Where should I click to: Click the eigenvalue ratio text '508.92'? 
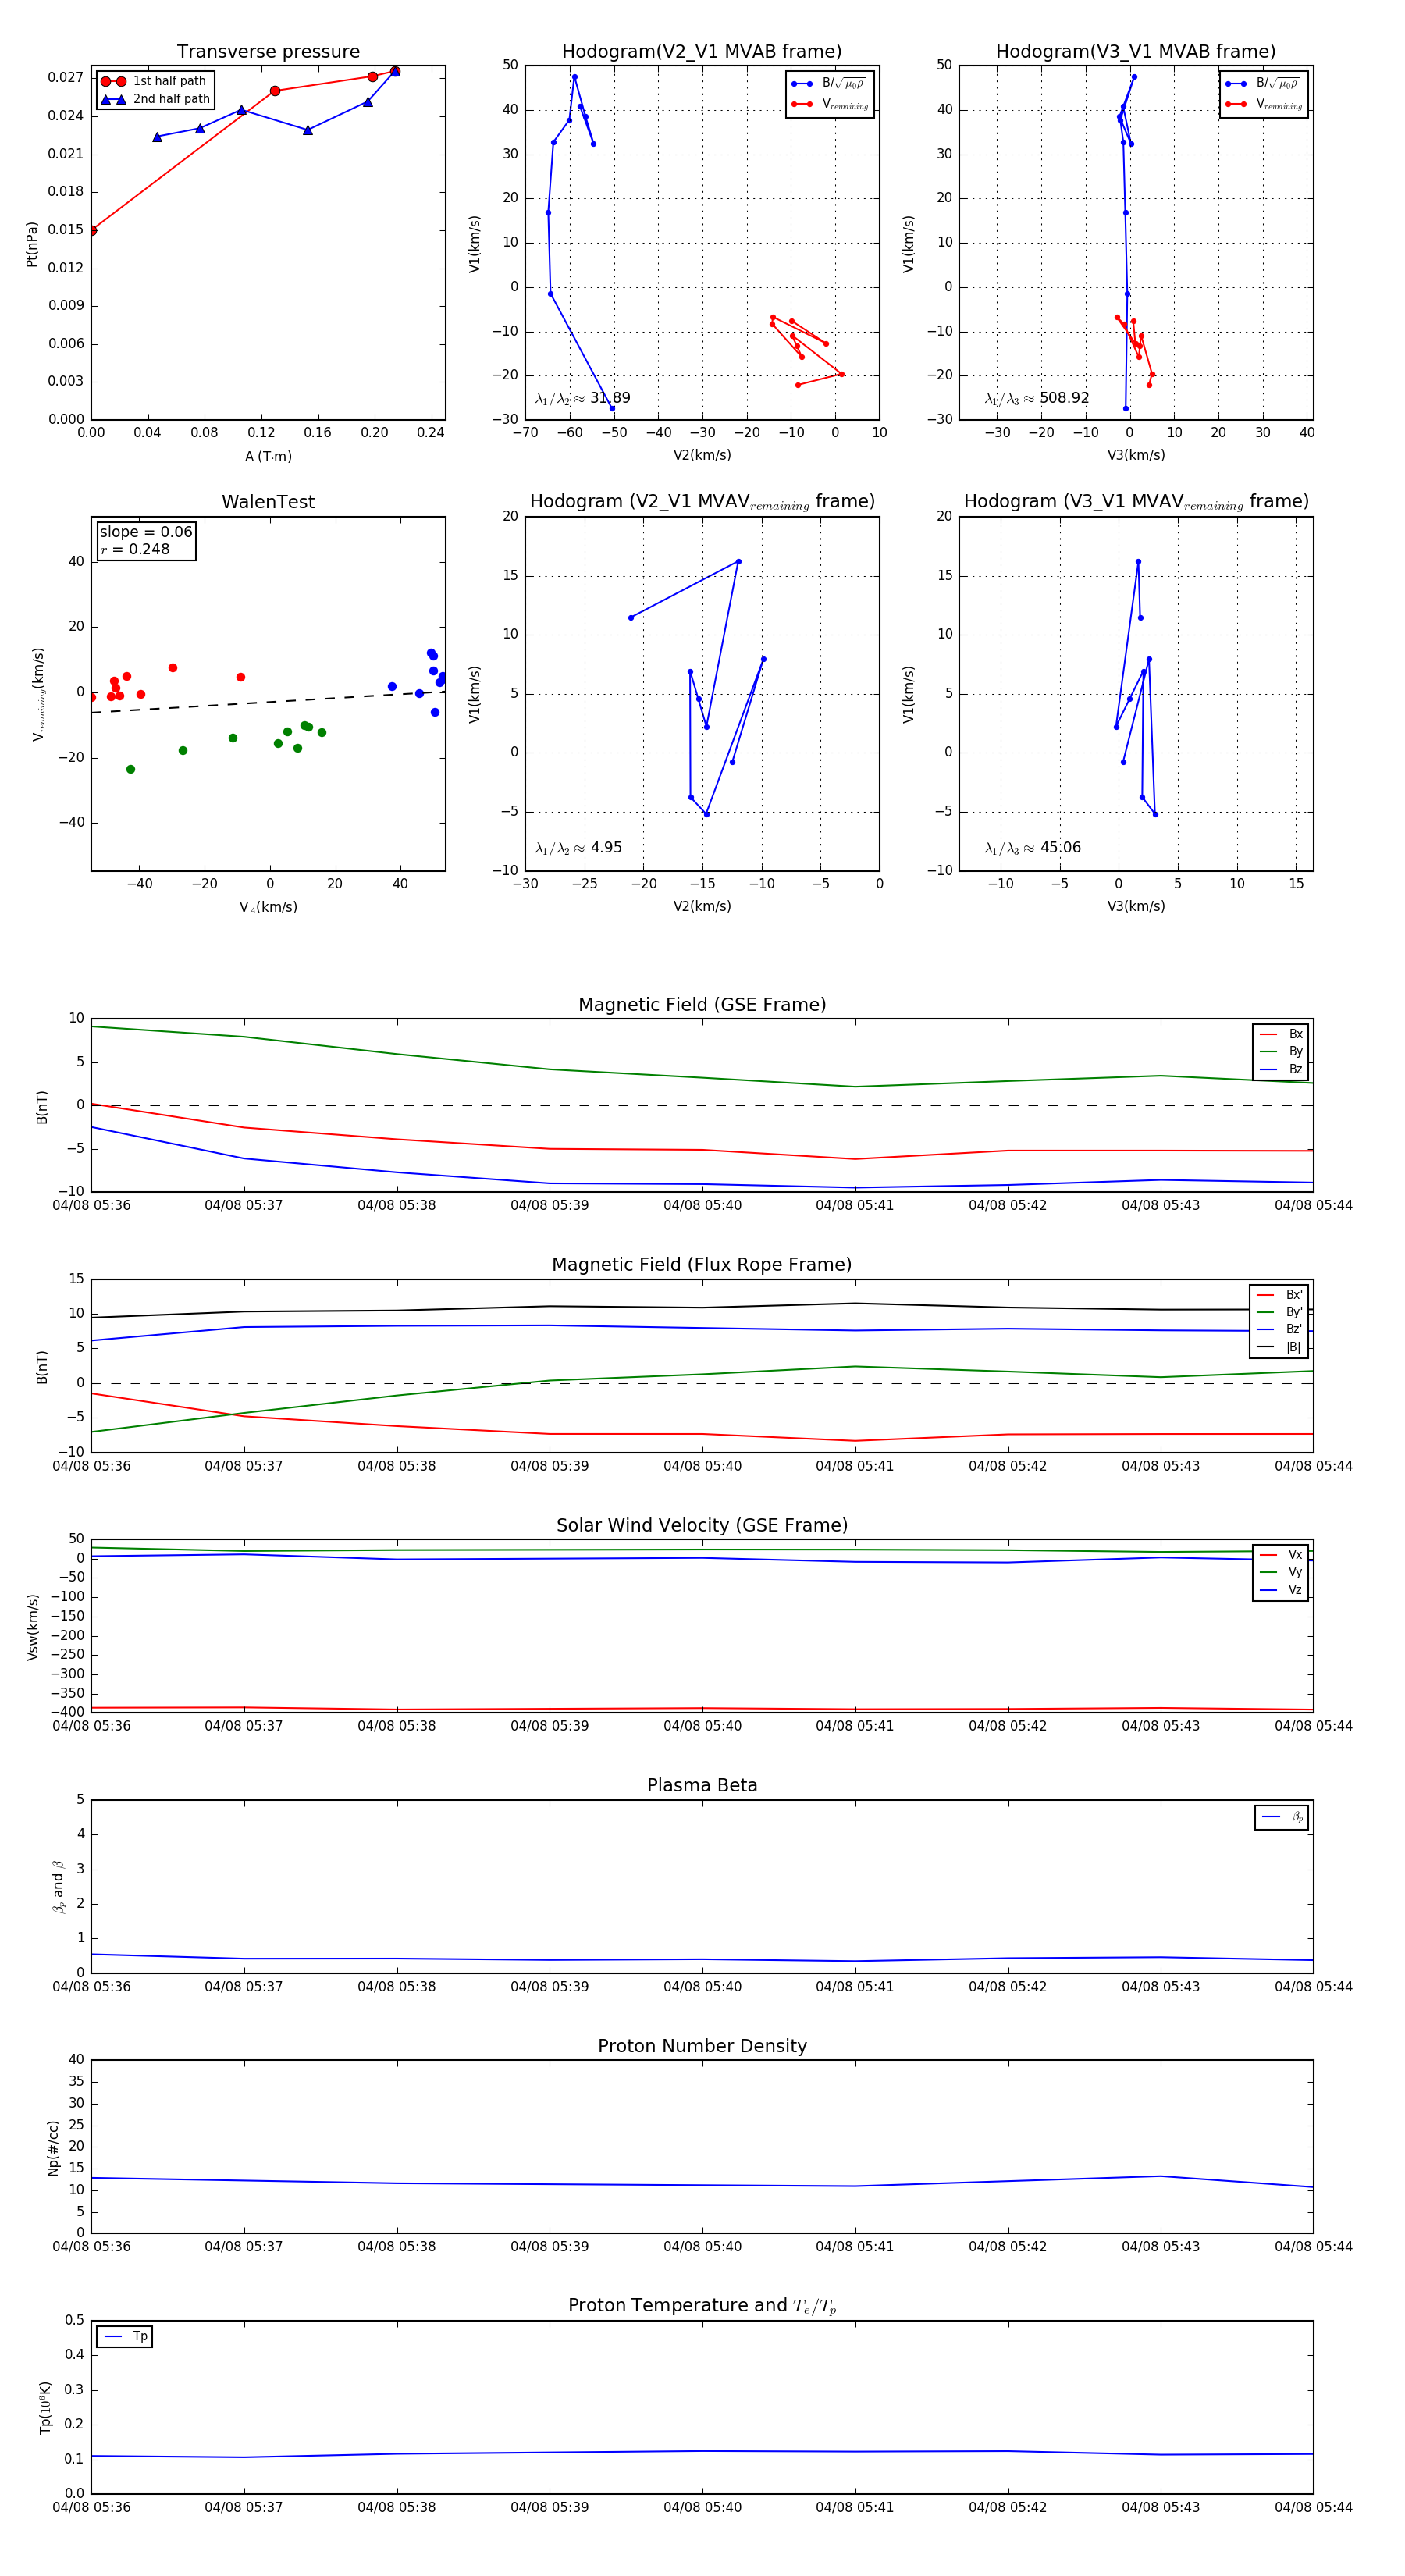point(1064,398)
